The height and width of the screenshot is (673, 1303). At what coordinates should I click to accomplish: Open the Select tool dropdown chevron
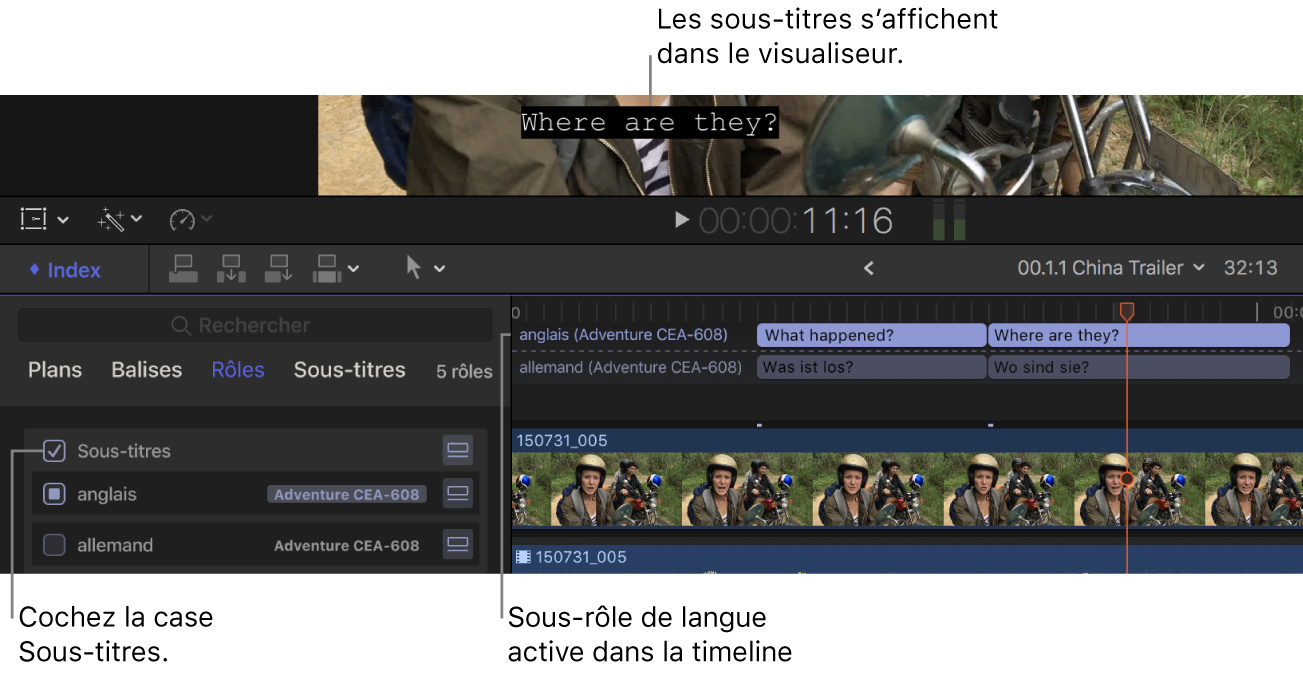pos(438,267)
